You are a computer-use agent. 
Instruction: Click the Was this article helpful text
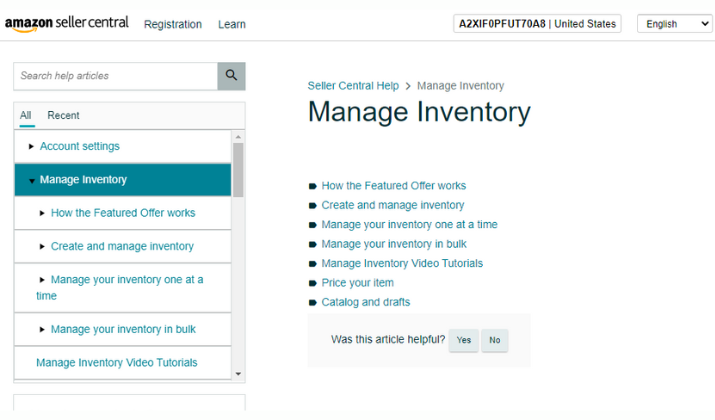coord(388,339)
